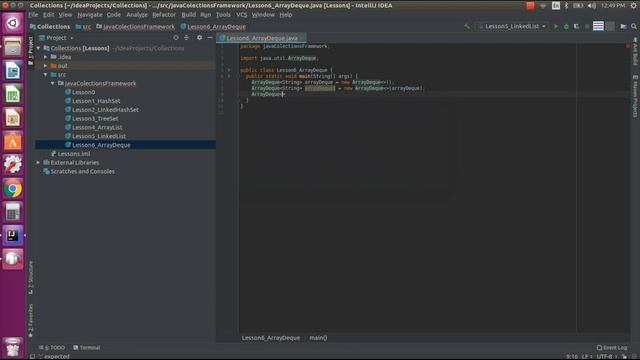Open Project panel settings via the gear
This screenshot has width=640, height=360.
click(x=199, y=38)
